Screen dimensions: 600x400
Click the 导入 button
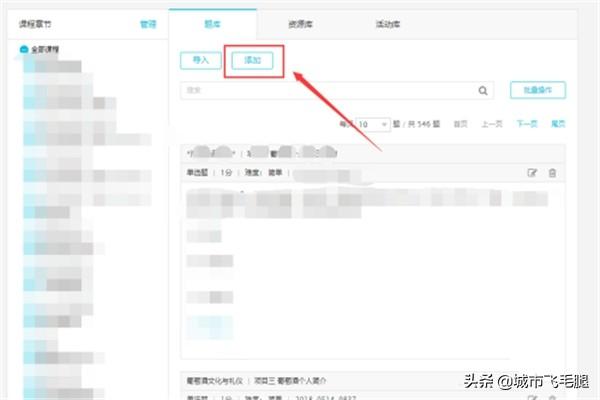coord(201,60)
